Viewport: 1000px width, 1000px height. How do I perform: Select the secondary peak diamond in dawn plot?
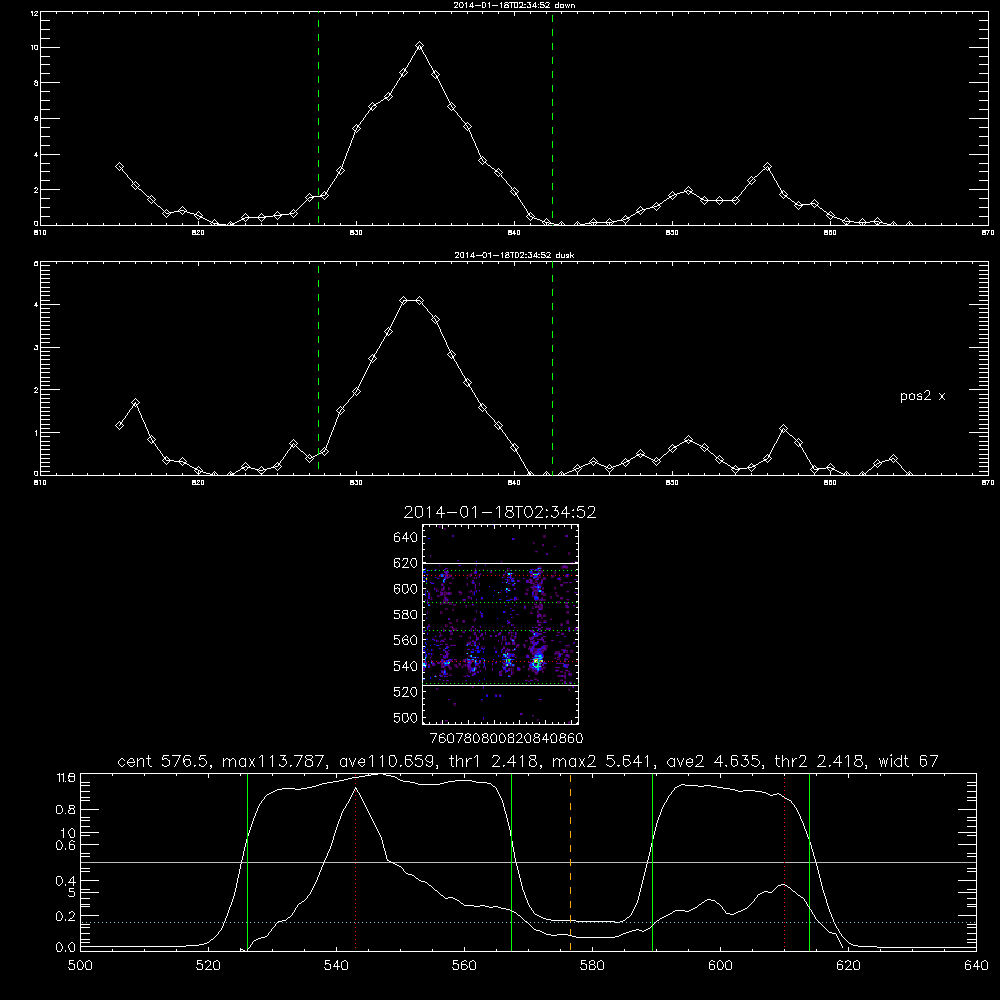[767, 166]
